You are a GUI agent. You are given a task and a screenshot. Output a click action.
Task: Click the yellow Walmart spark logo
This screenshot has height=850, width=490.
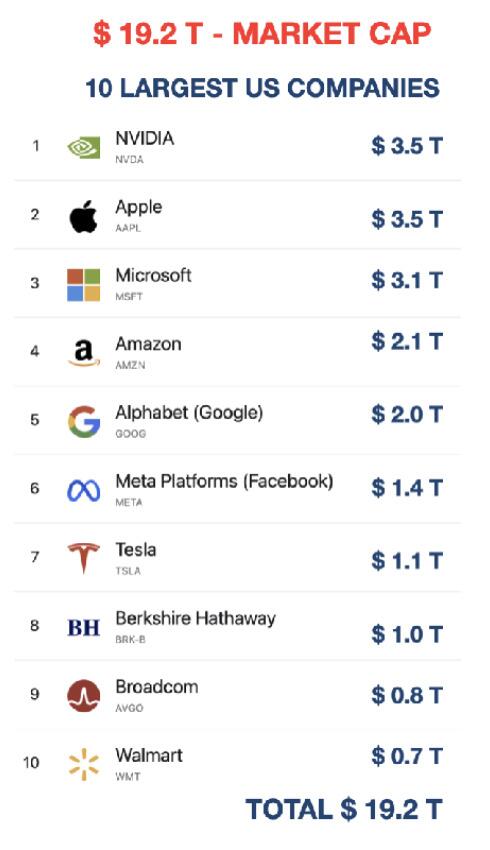click(x=83, y=764)
